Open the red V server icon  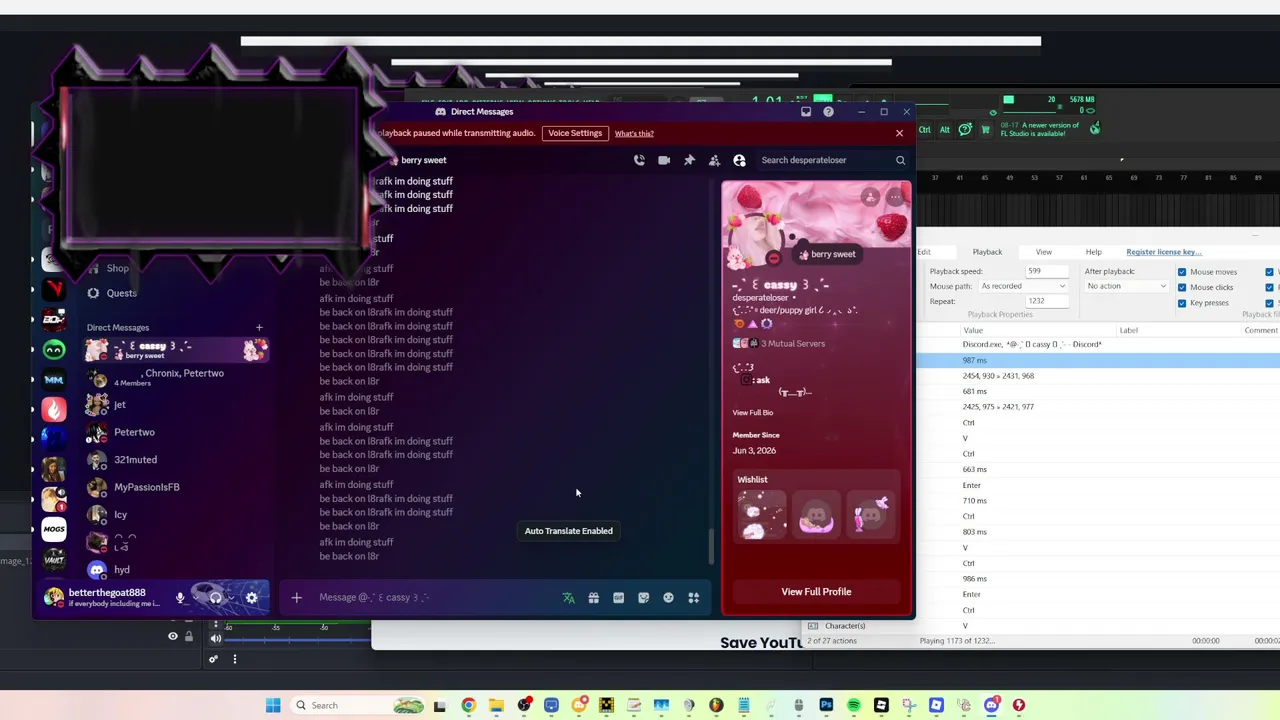[x=54, y=290]
